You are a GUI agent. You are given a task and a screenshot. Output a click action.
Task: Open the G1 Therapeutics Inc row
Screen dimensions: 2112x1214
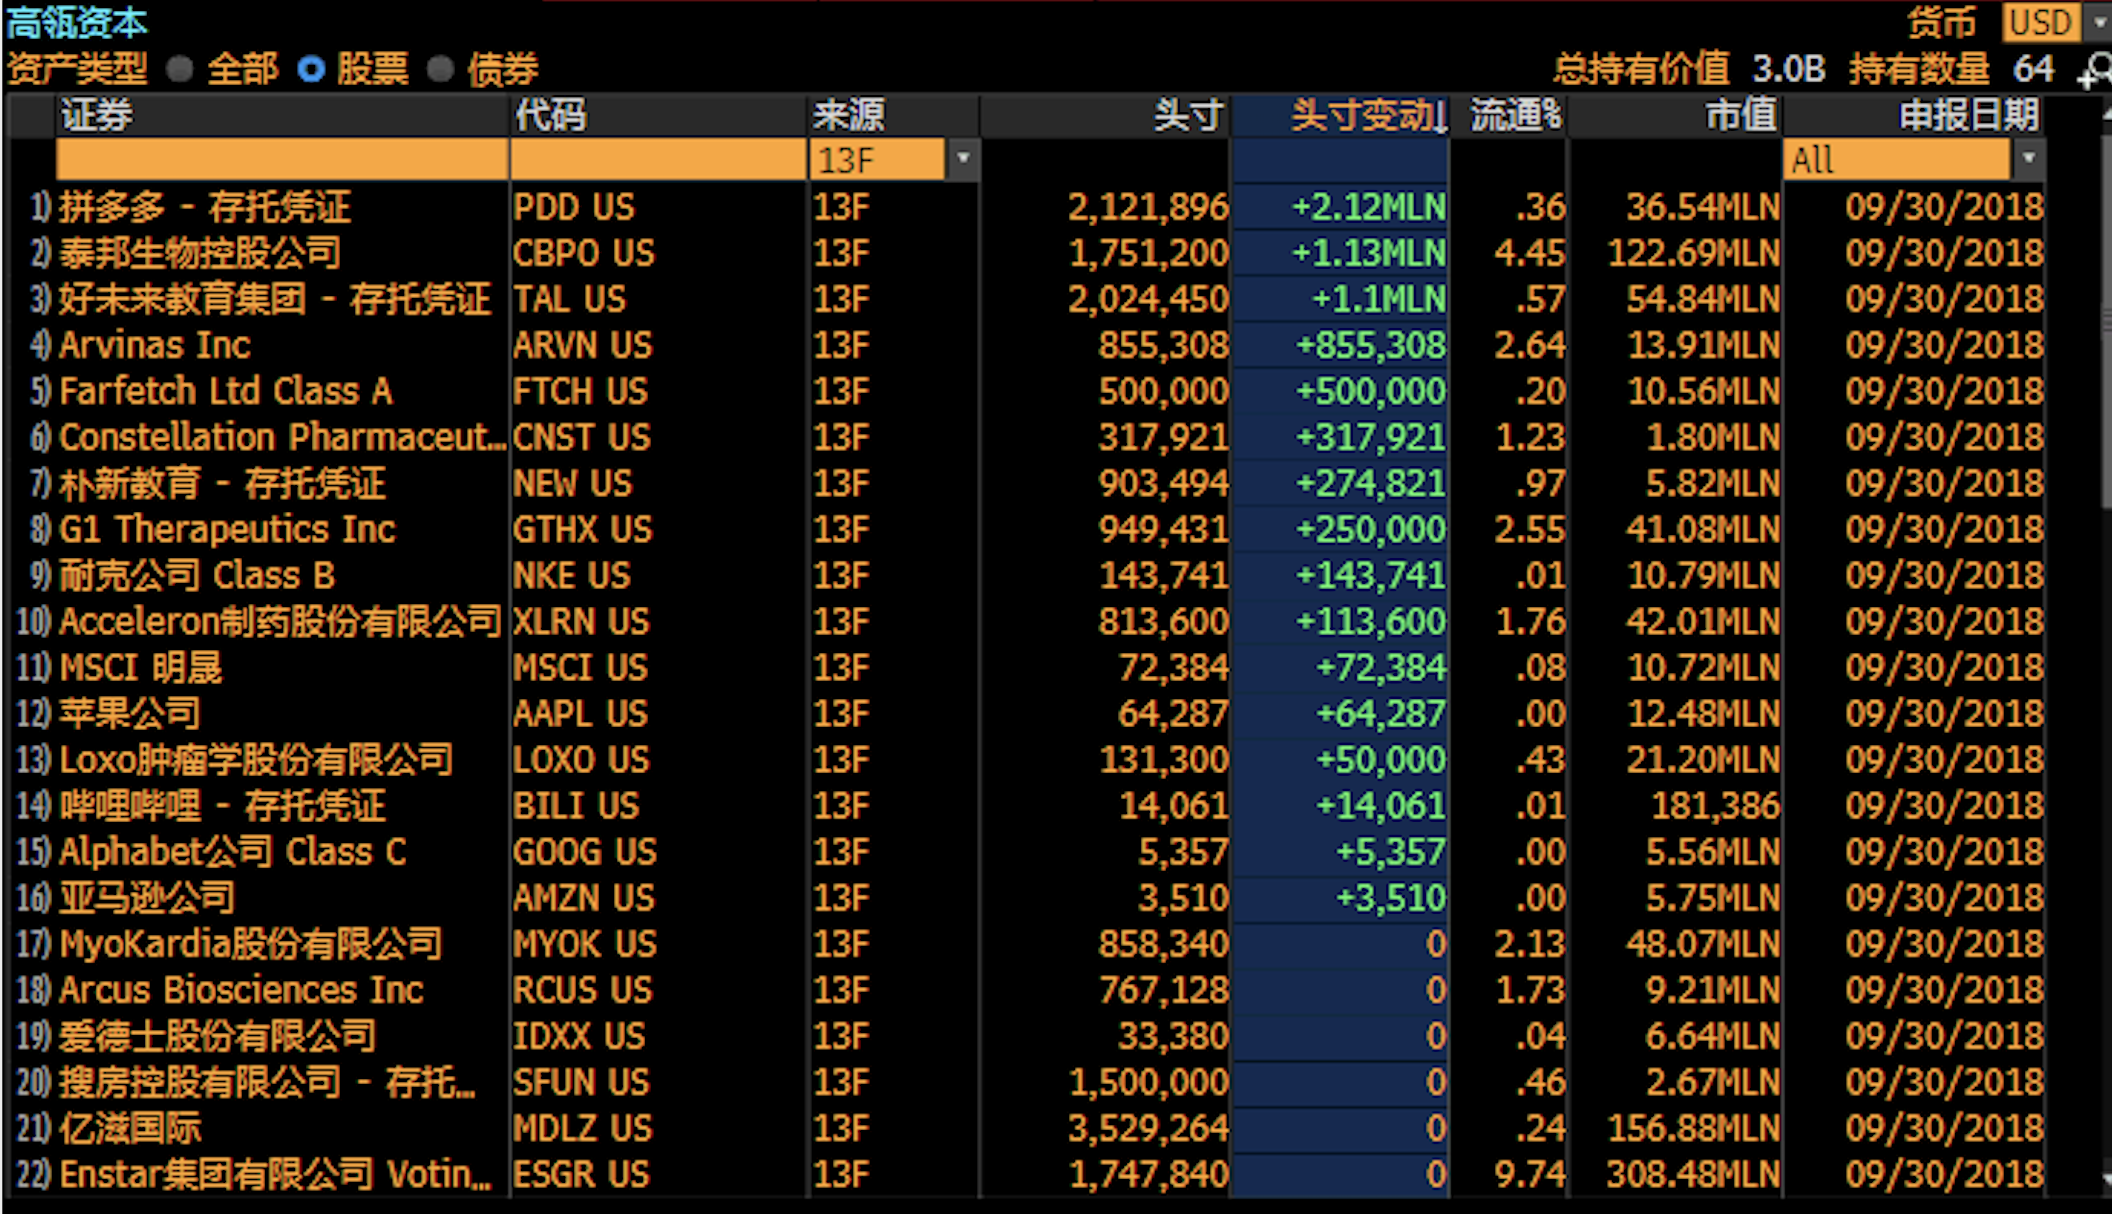(1025, 530)
